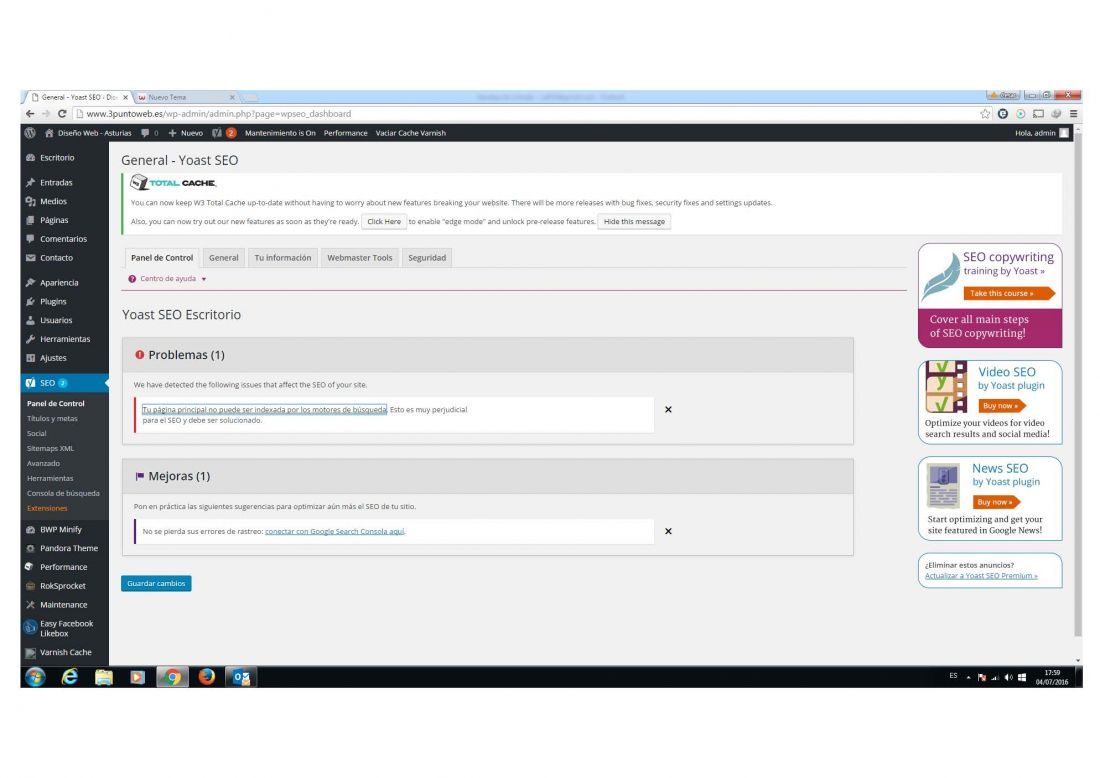This screenshot has height=778, width=1100.
Task: Open Windows Start button
Action: [x=35, y=677]
